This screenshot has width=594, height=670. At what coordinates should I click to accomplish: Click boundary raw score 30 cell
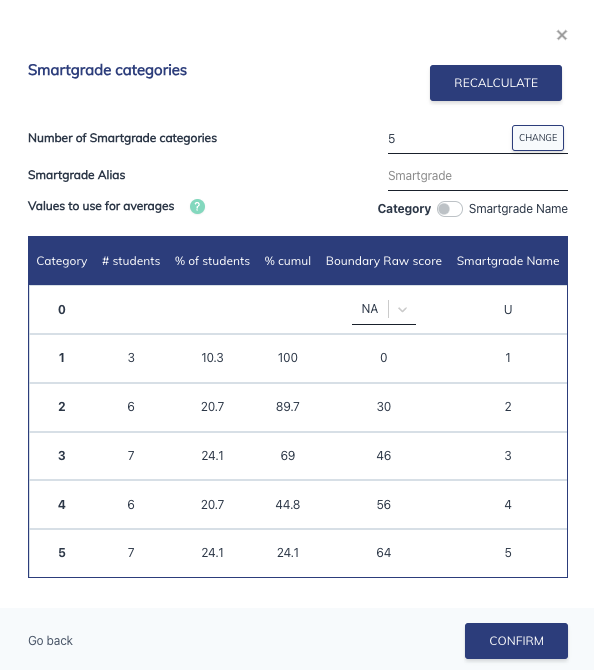384,406
